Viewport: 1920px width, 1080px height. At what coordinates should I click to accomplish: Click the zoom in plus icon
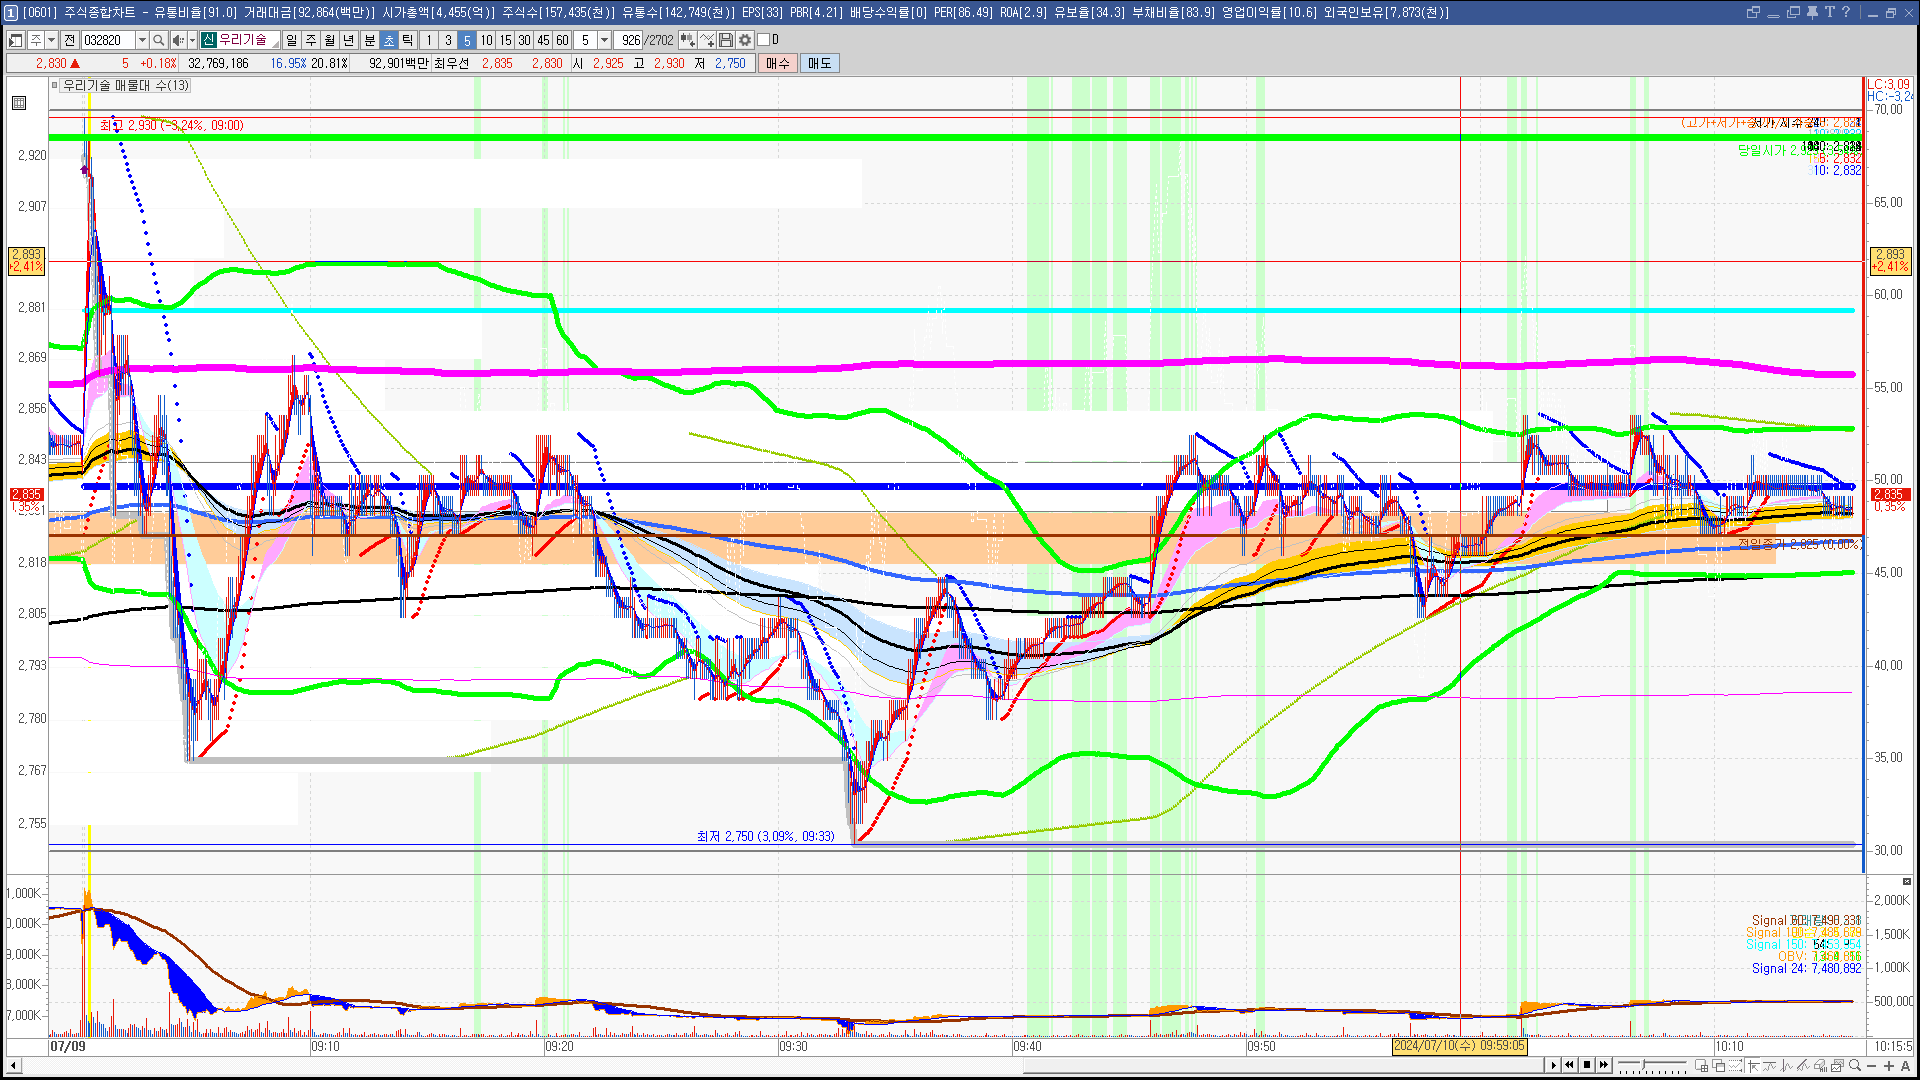(x=1889, y=1065)
